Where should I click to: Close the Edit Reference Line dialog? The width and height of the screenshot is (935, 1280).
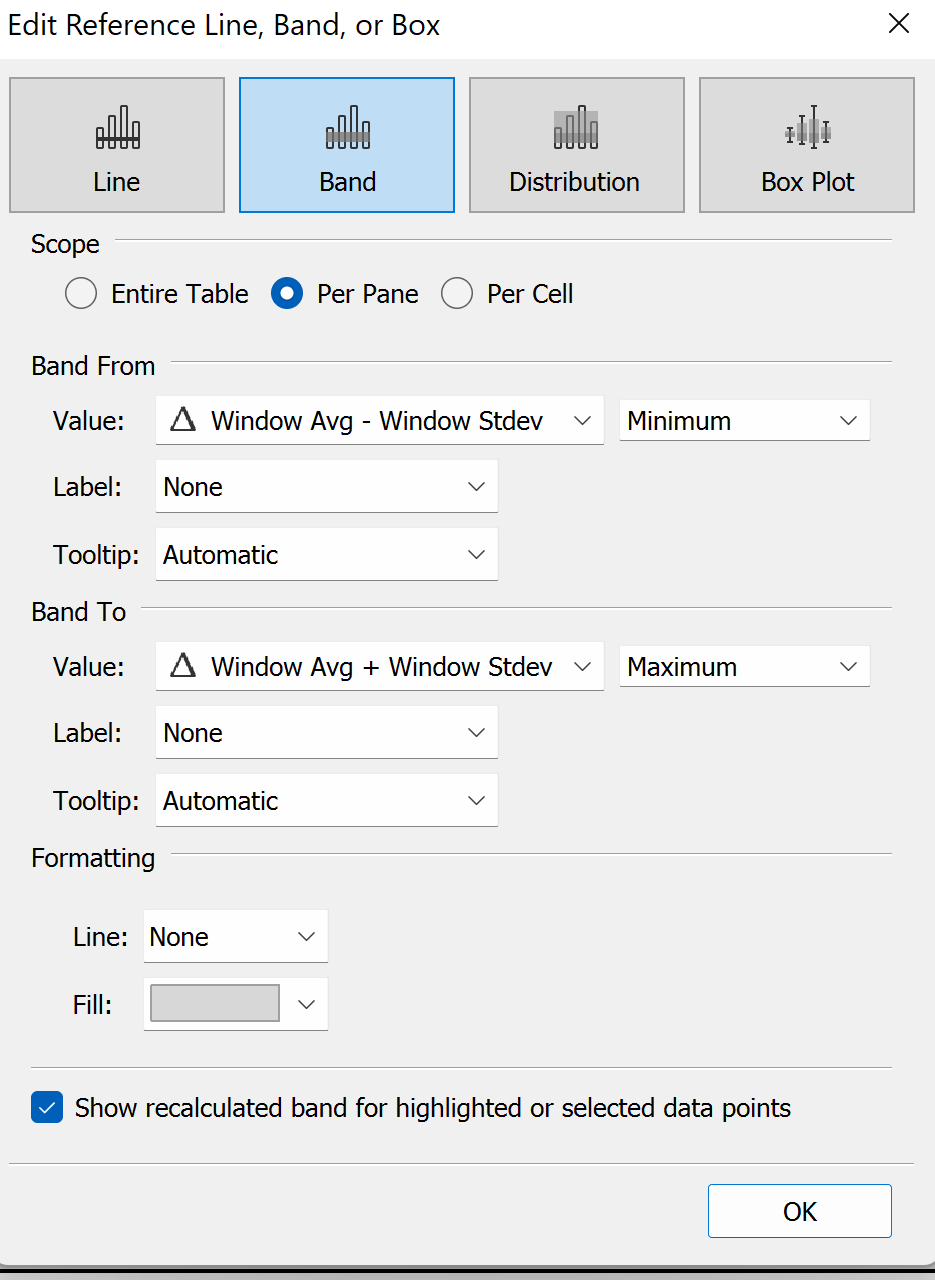tap(899, 25)
